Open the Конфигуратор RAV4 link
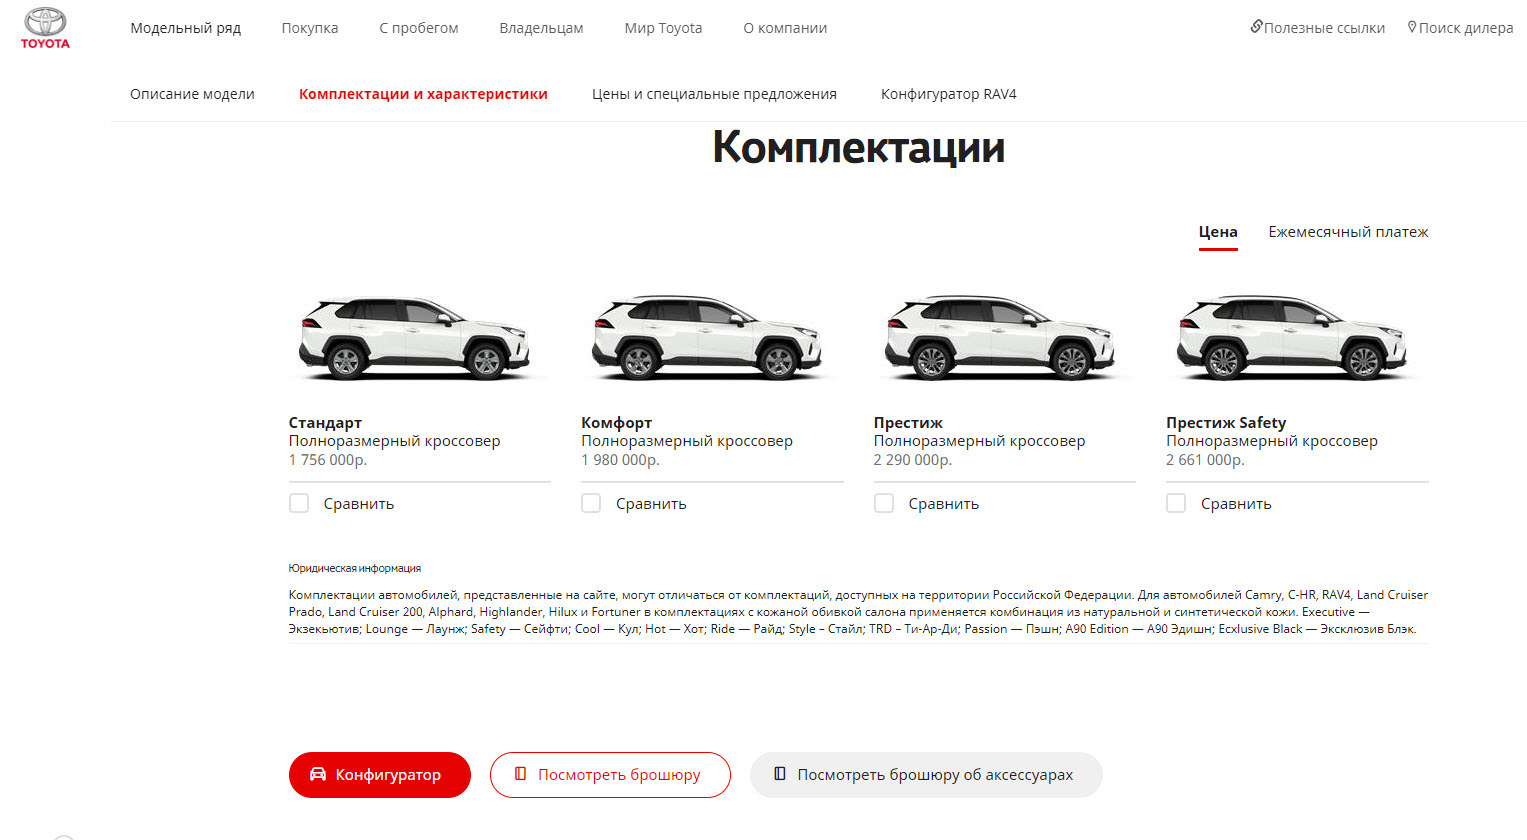Screen dimensions: 1527x840 (948, 94)
